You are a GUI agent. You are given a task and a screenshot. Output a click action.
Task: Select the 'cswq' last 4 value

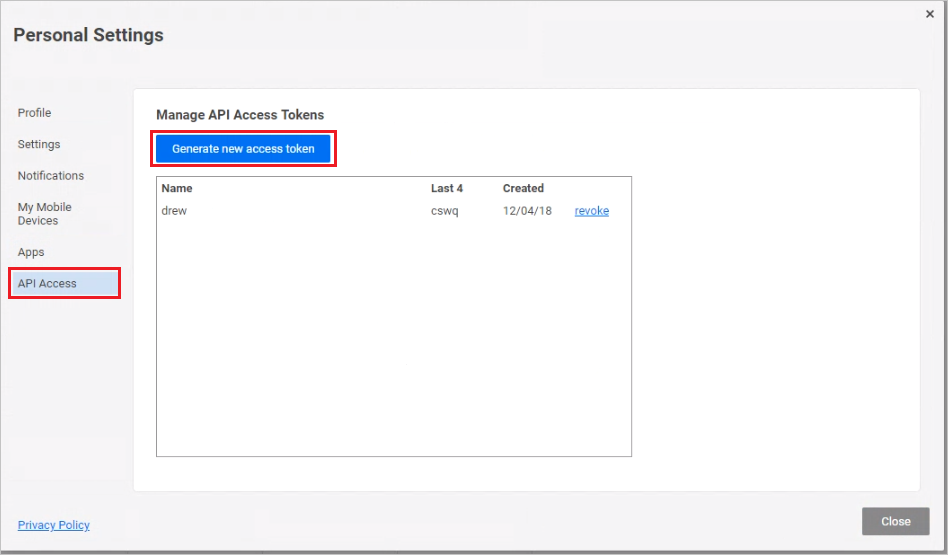click(444, 211)
